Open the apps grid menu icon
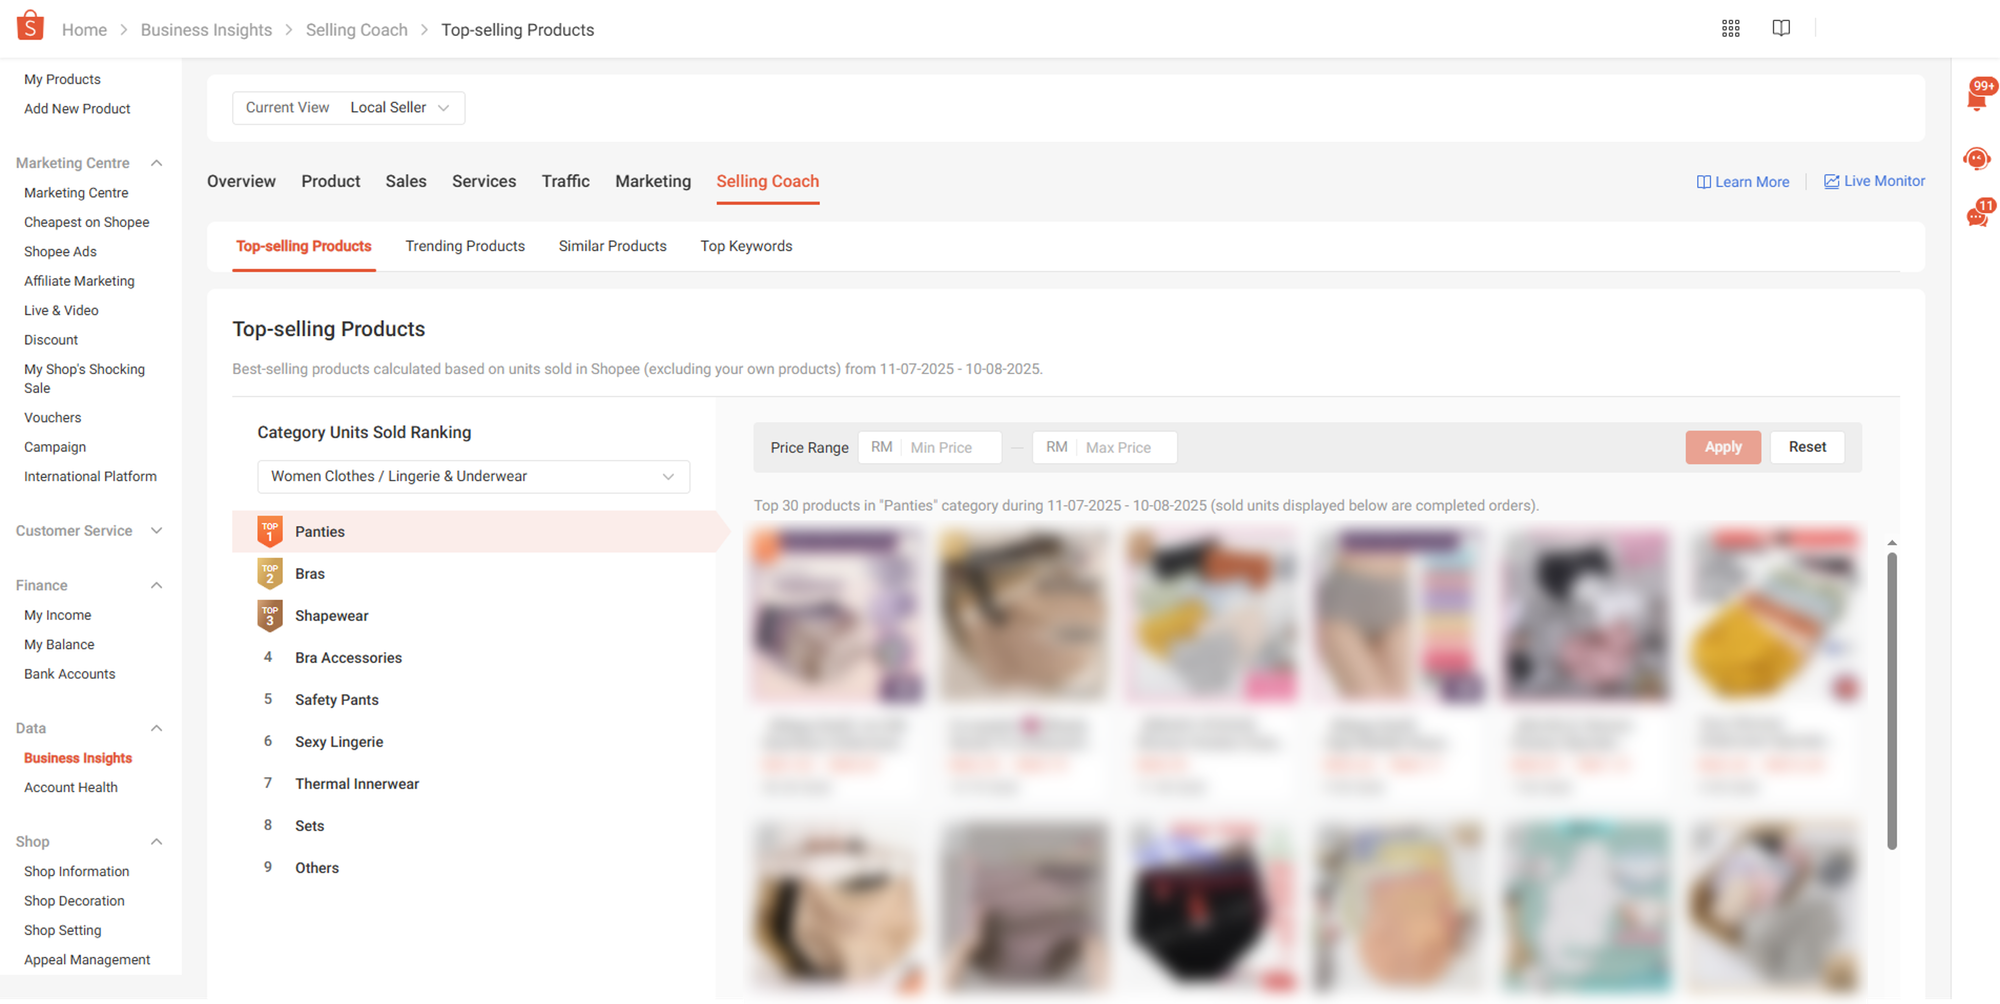The image size is (2000, 1004). point(1730,29)
